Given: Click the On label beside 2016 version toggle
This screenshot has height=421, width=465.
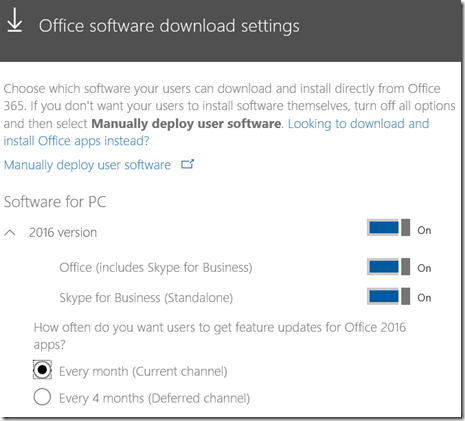Looking at the screenshot, I should pyautogui.click(x=424, y=230).
